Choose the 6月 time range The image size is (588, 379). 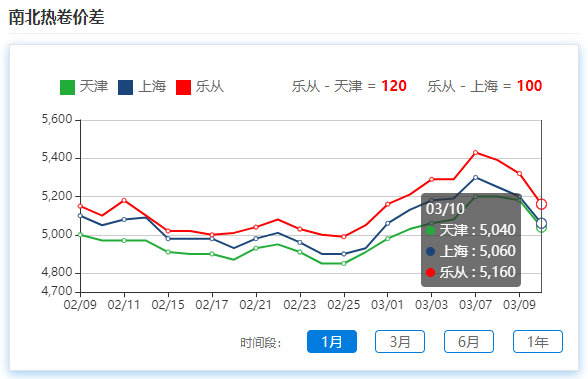(469, 341)
